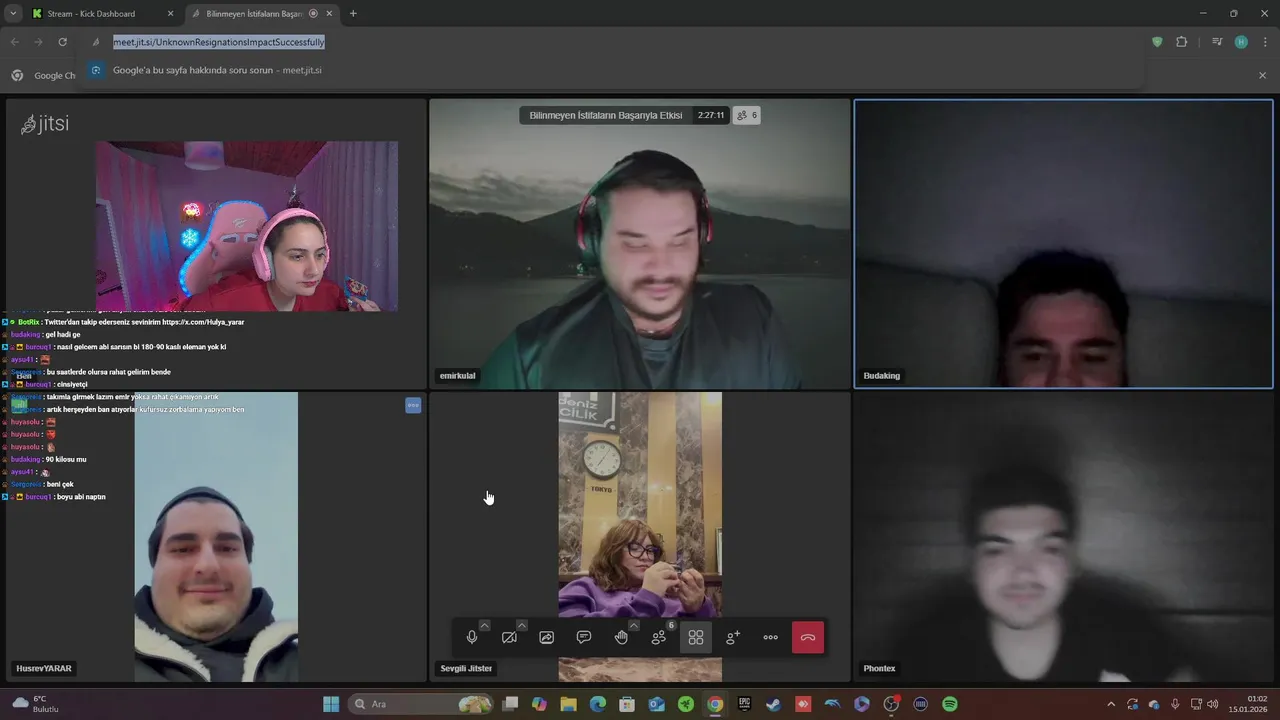Click chat message 'gel hadi ge'
The width and height of the screenshot is (1280, 720).
(x=63, y=334)
